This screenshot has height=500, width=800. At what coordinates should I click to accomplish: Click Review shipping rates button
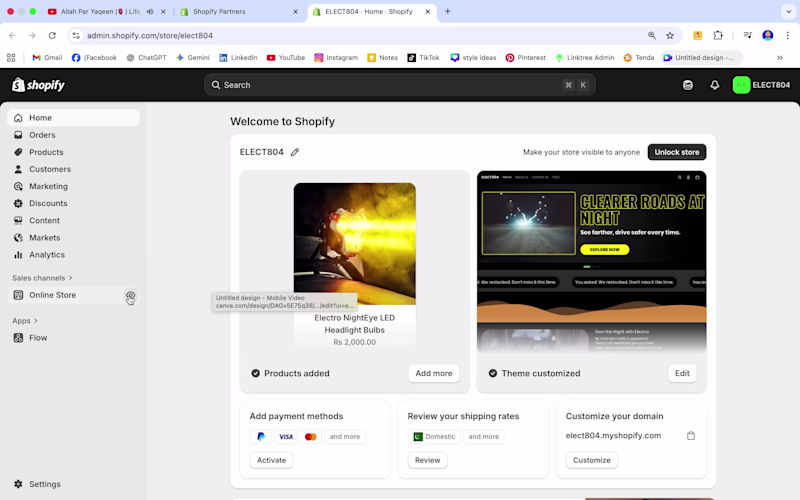pyautogui.click(x=428, y=460)
